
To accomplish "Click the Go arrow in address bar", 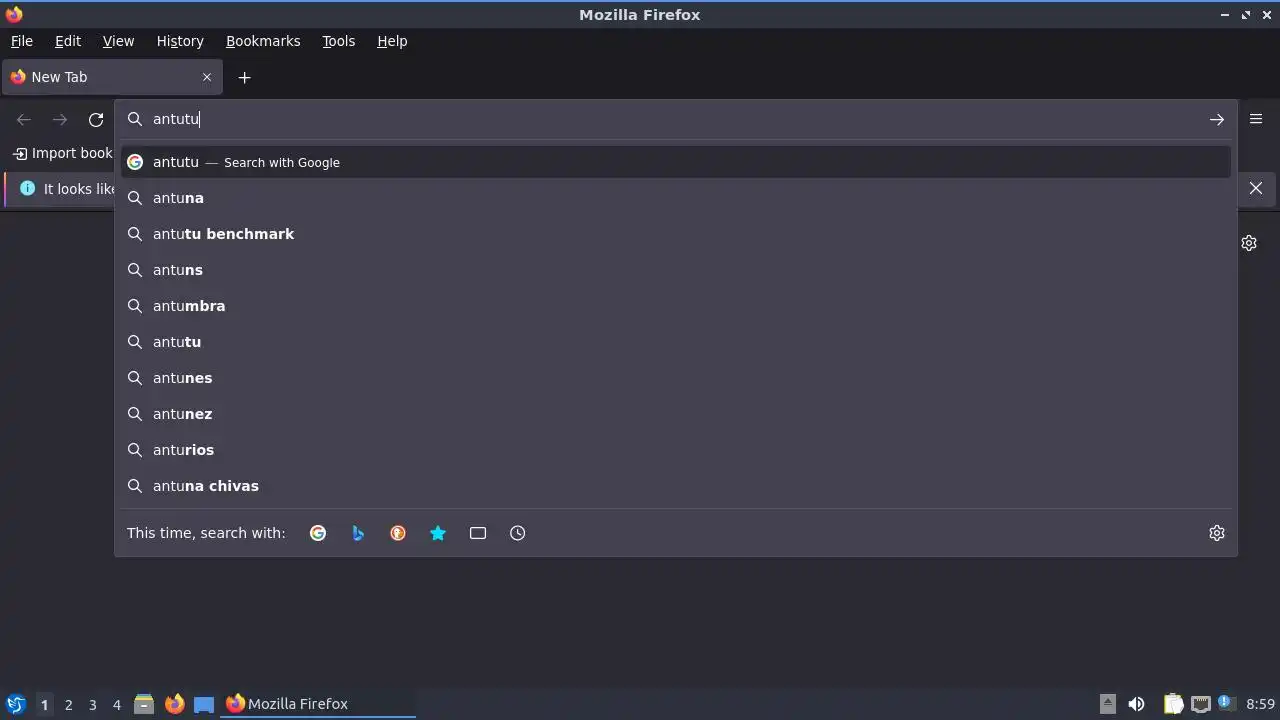I will (1217, 119).
